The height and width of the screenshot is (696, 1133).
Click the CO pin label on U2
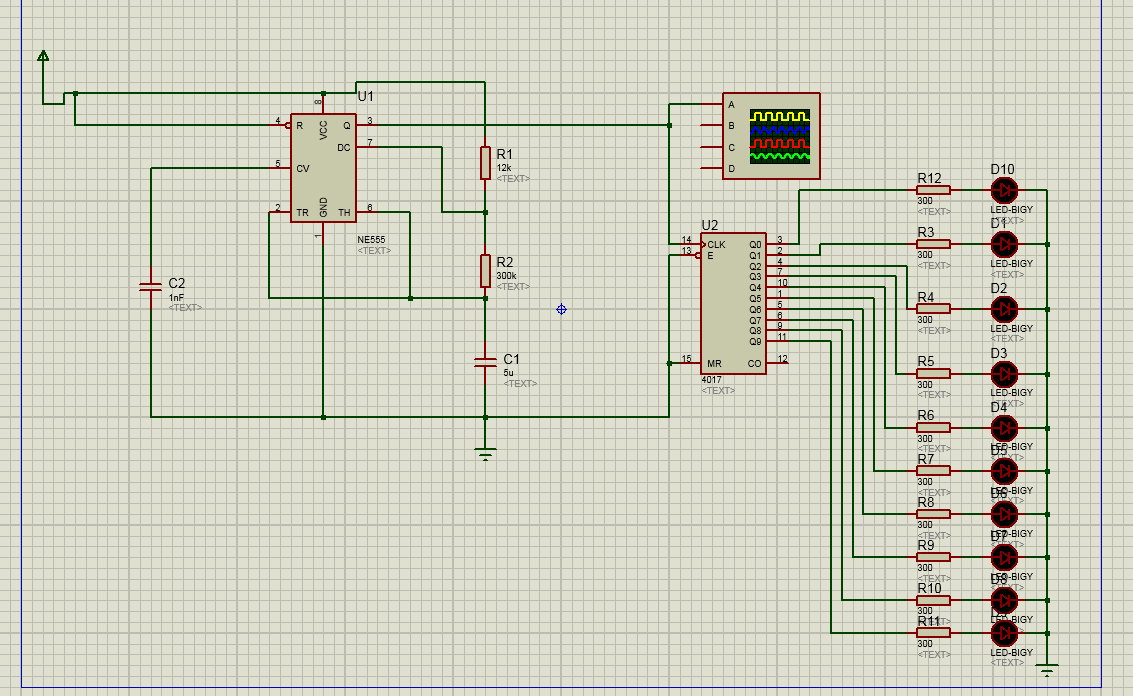pyautogui.click(x=754, y=364)
